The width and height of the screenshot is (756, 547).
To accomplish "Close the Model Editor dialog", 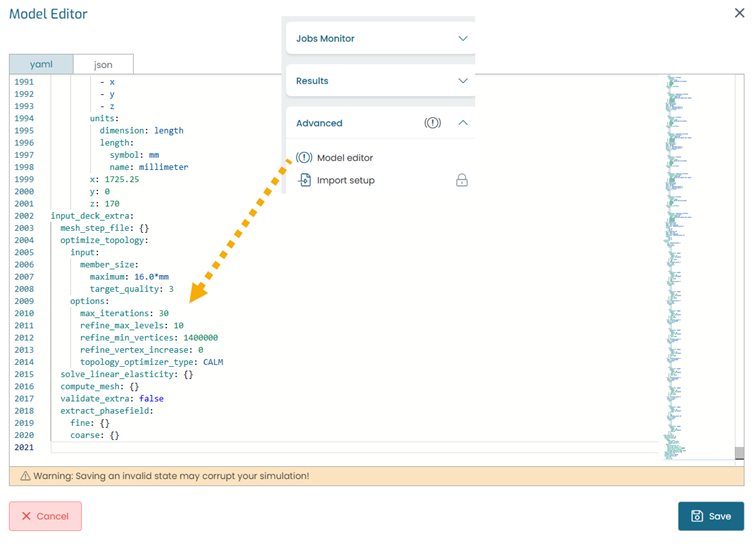I will click(x=739, y=13).
